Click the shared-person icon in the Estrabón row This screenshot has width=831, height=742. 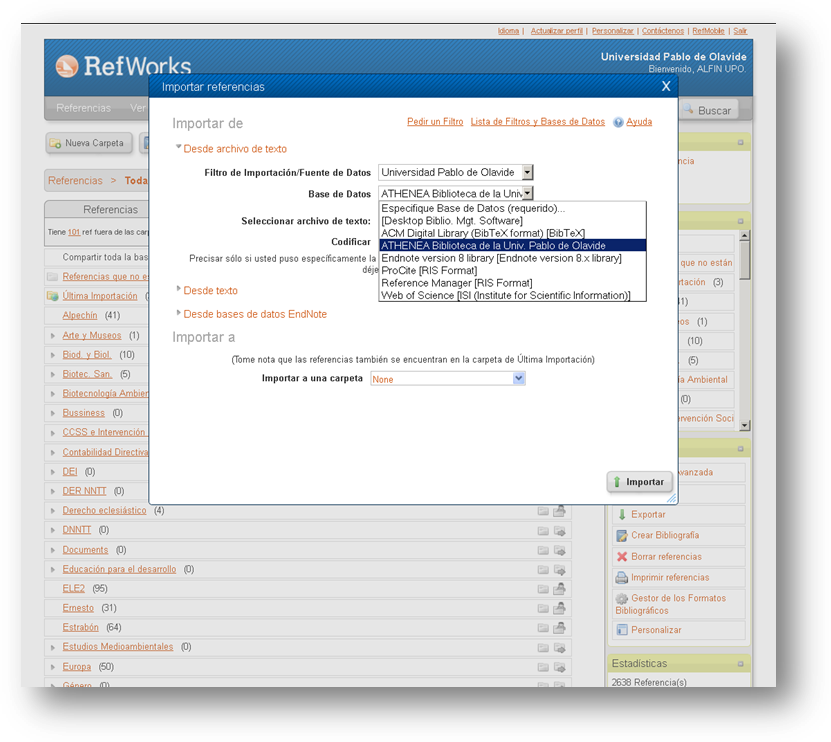click(559, 628)
